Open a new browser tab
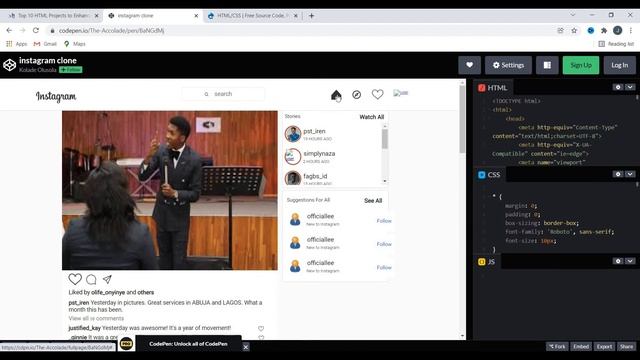The height and width of the screenshot is (360, 640). pos(311,16)
